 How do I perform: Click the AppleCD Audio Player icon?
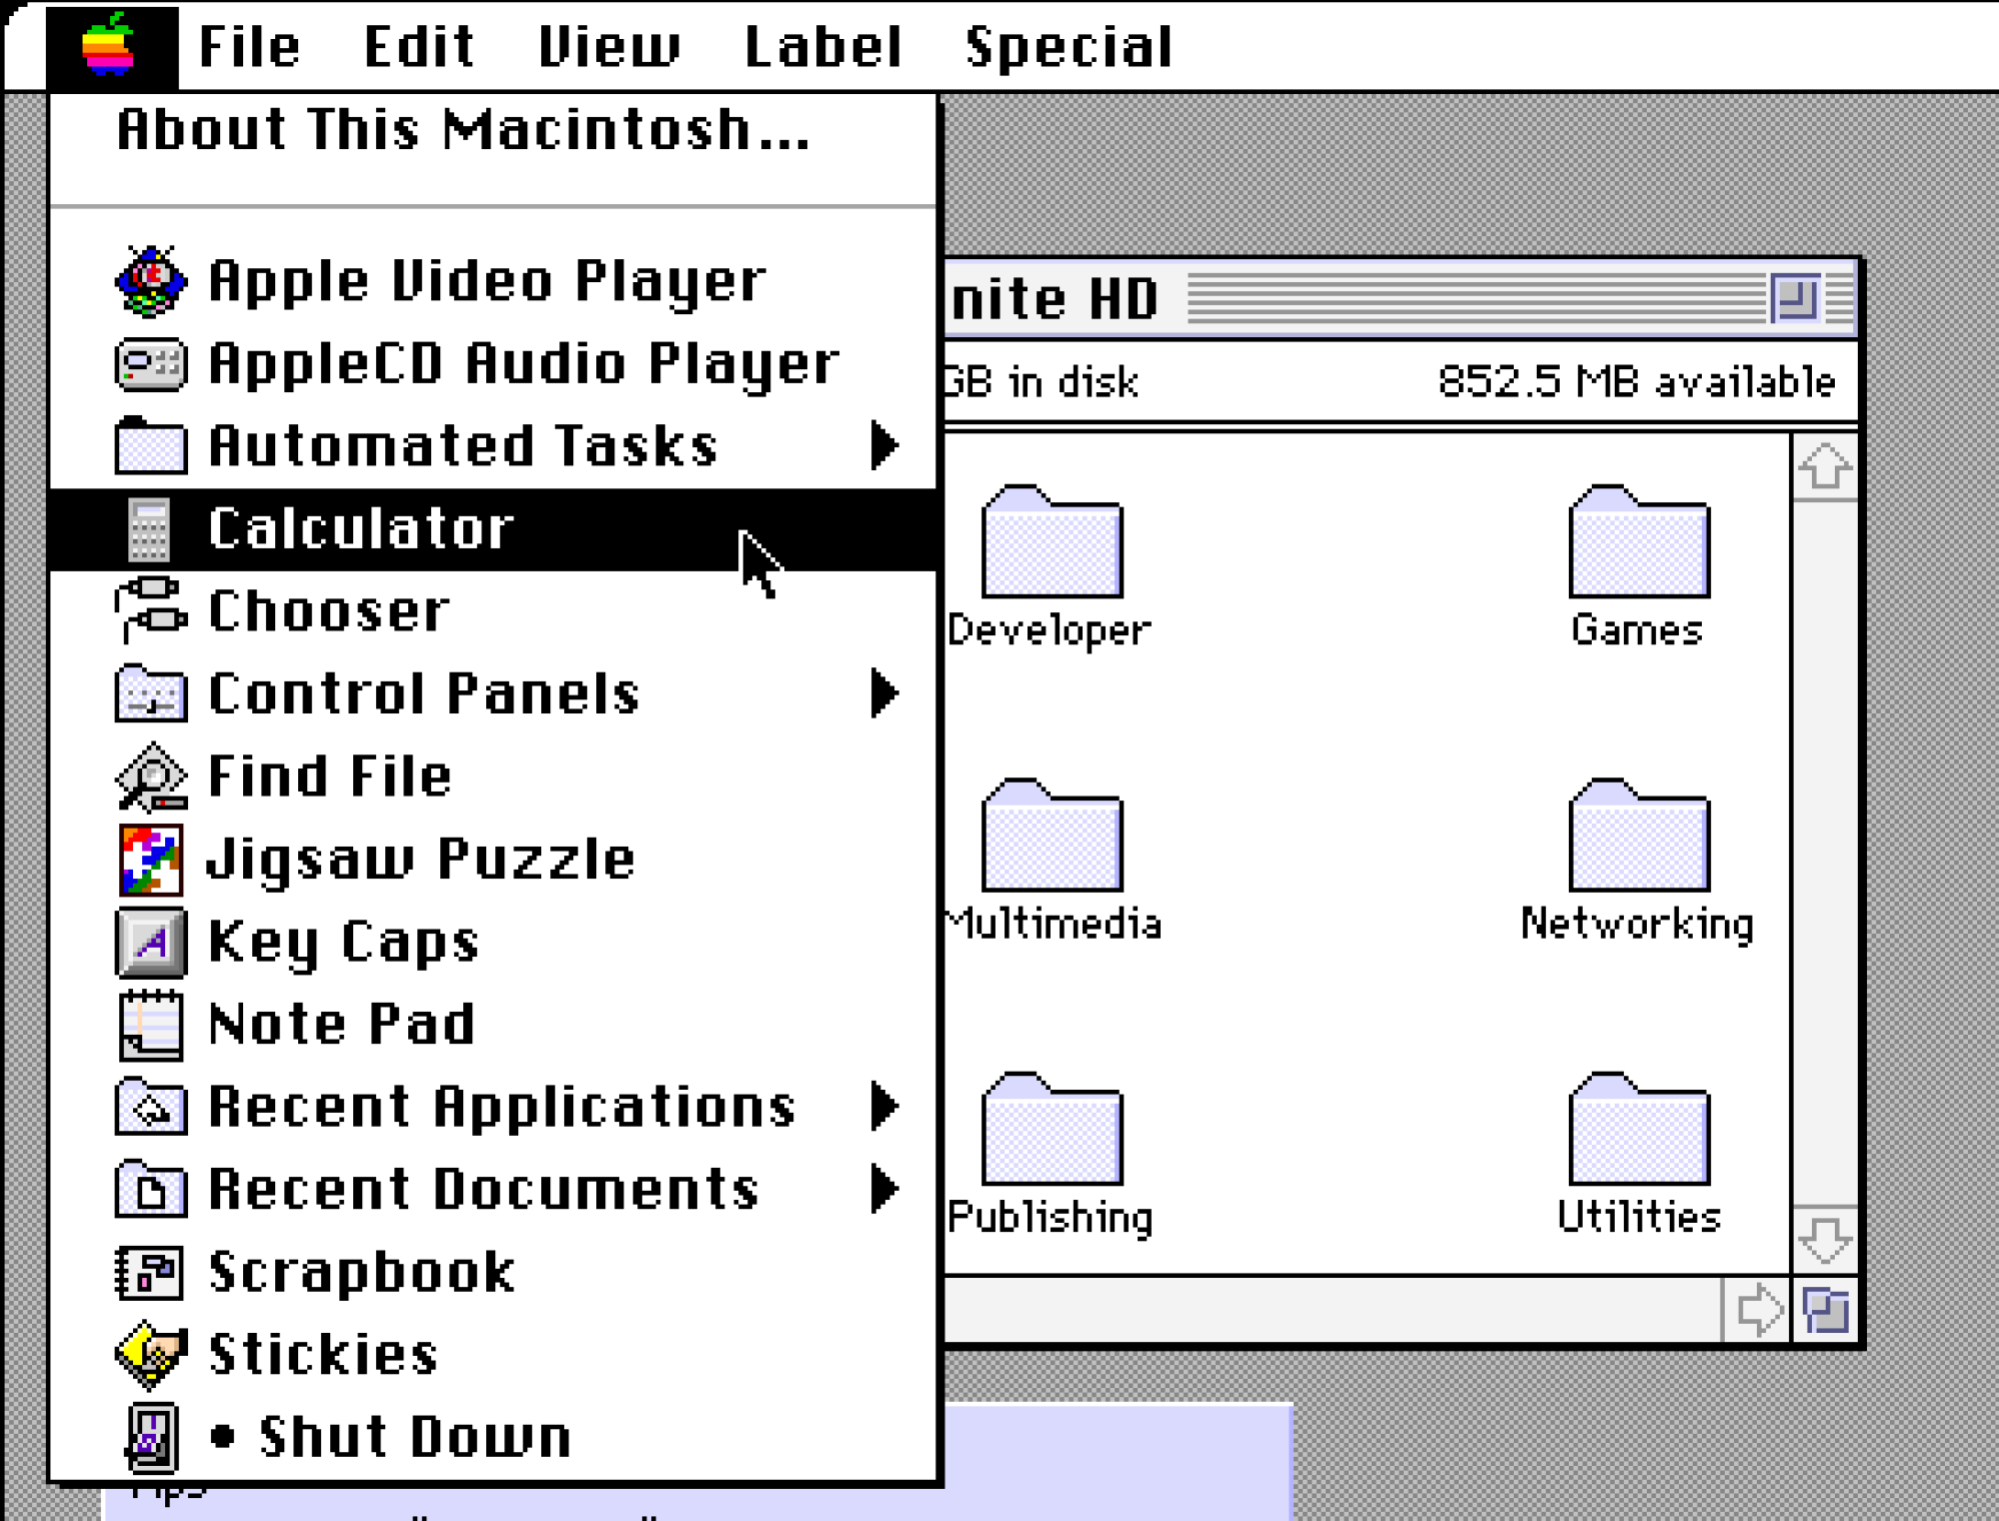click(150, 364)
